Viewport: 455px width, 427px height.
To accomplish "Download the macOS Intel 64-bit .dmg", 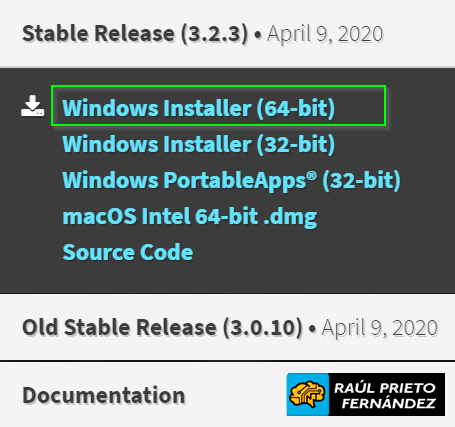I will (189, 216).
